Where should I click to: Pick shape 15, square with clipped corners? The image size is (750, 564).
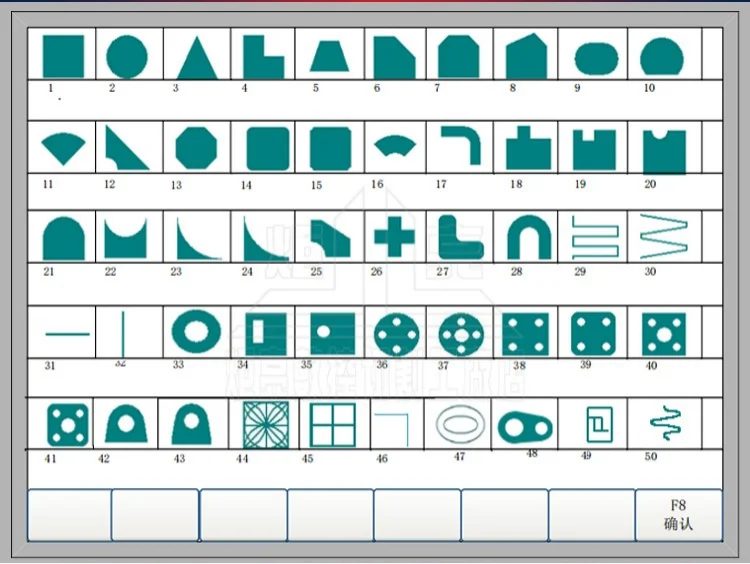point(331,149)
